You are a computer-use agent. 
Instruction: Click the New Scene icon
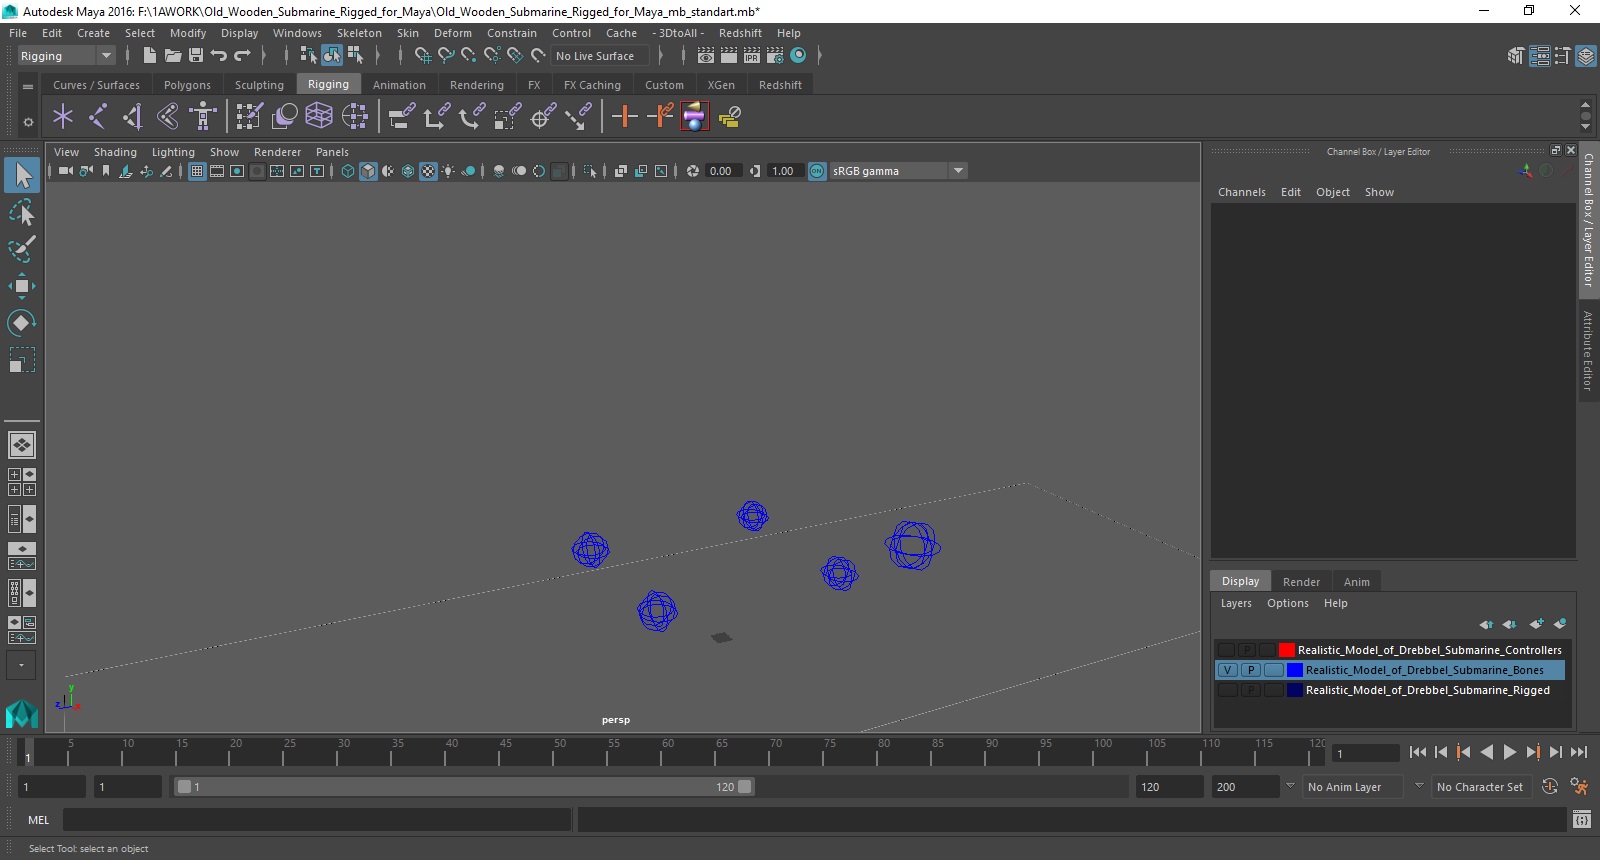click(149, 56)
